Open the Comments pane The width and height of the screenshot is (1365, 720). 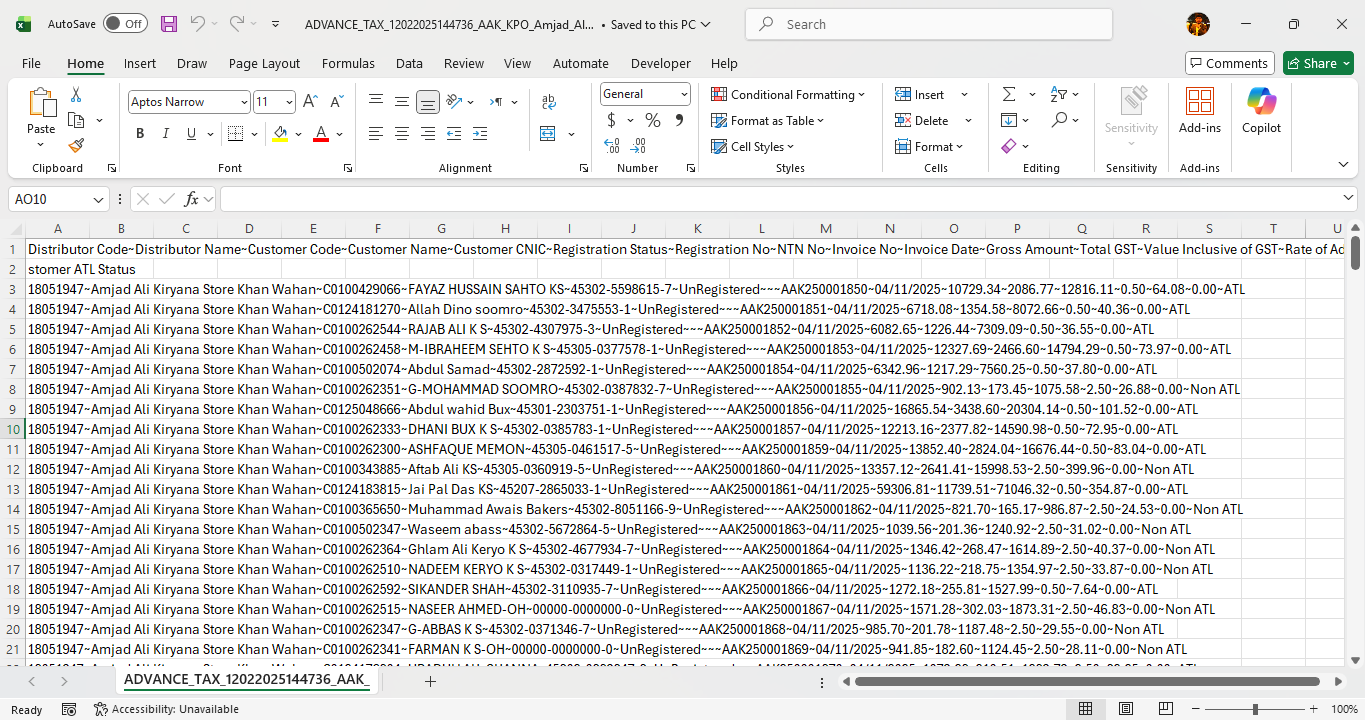1229,62
